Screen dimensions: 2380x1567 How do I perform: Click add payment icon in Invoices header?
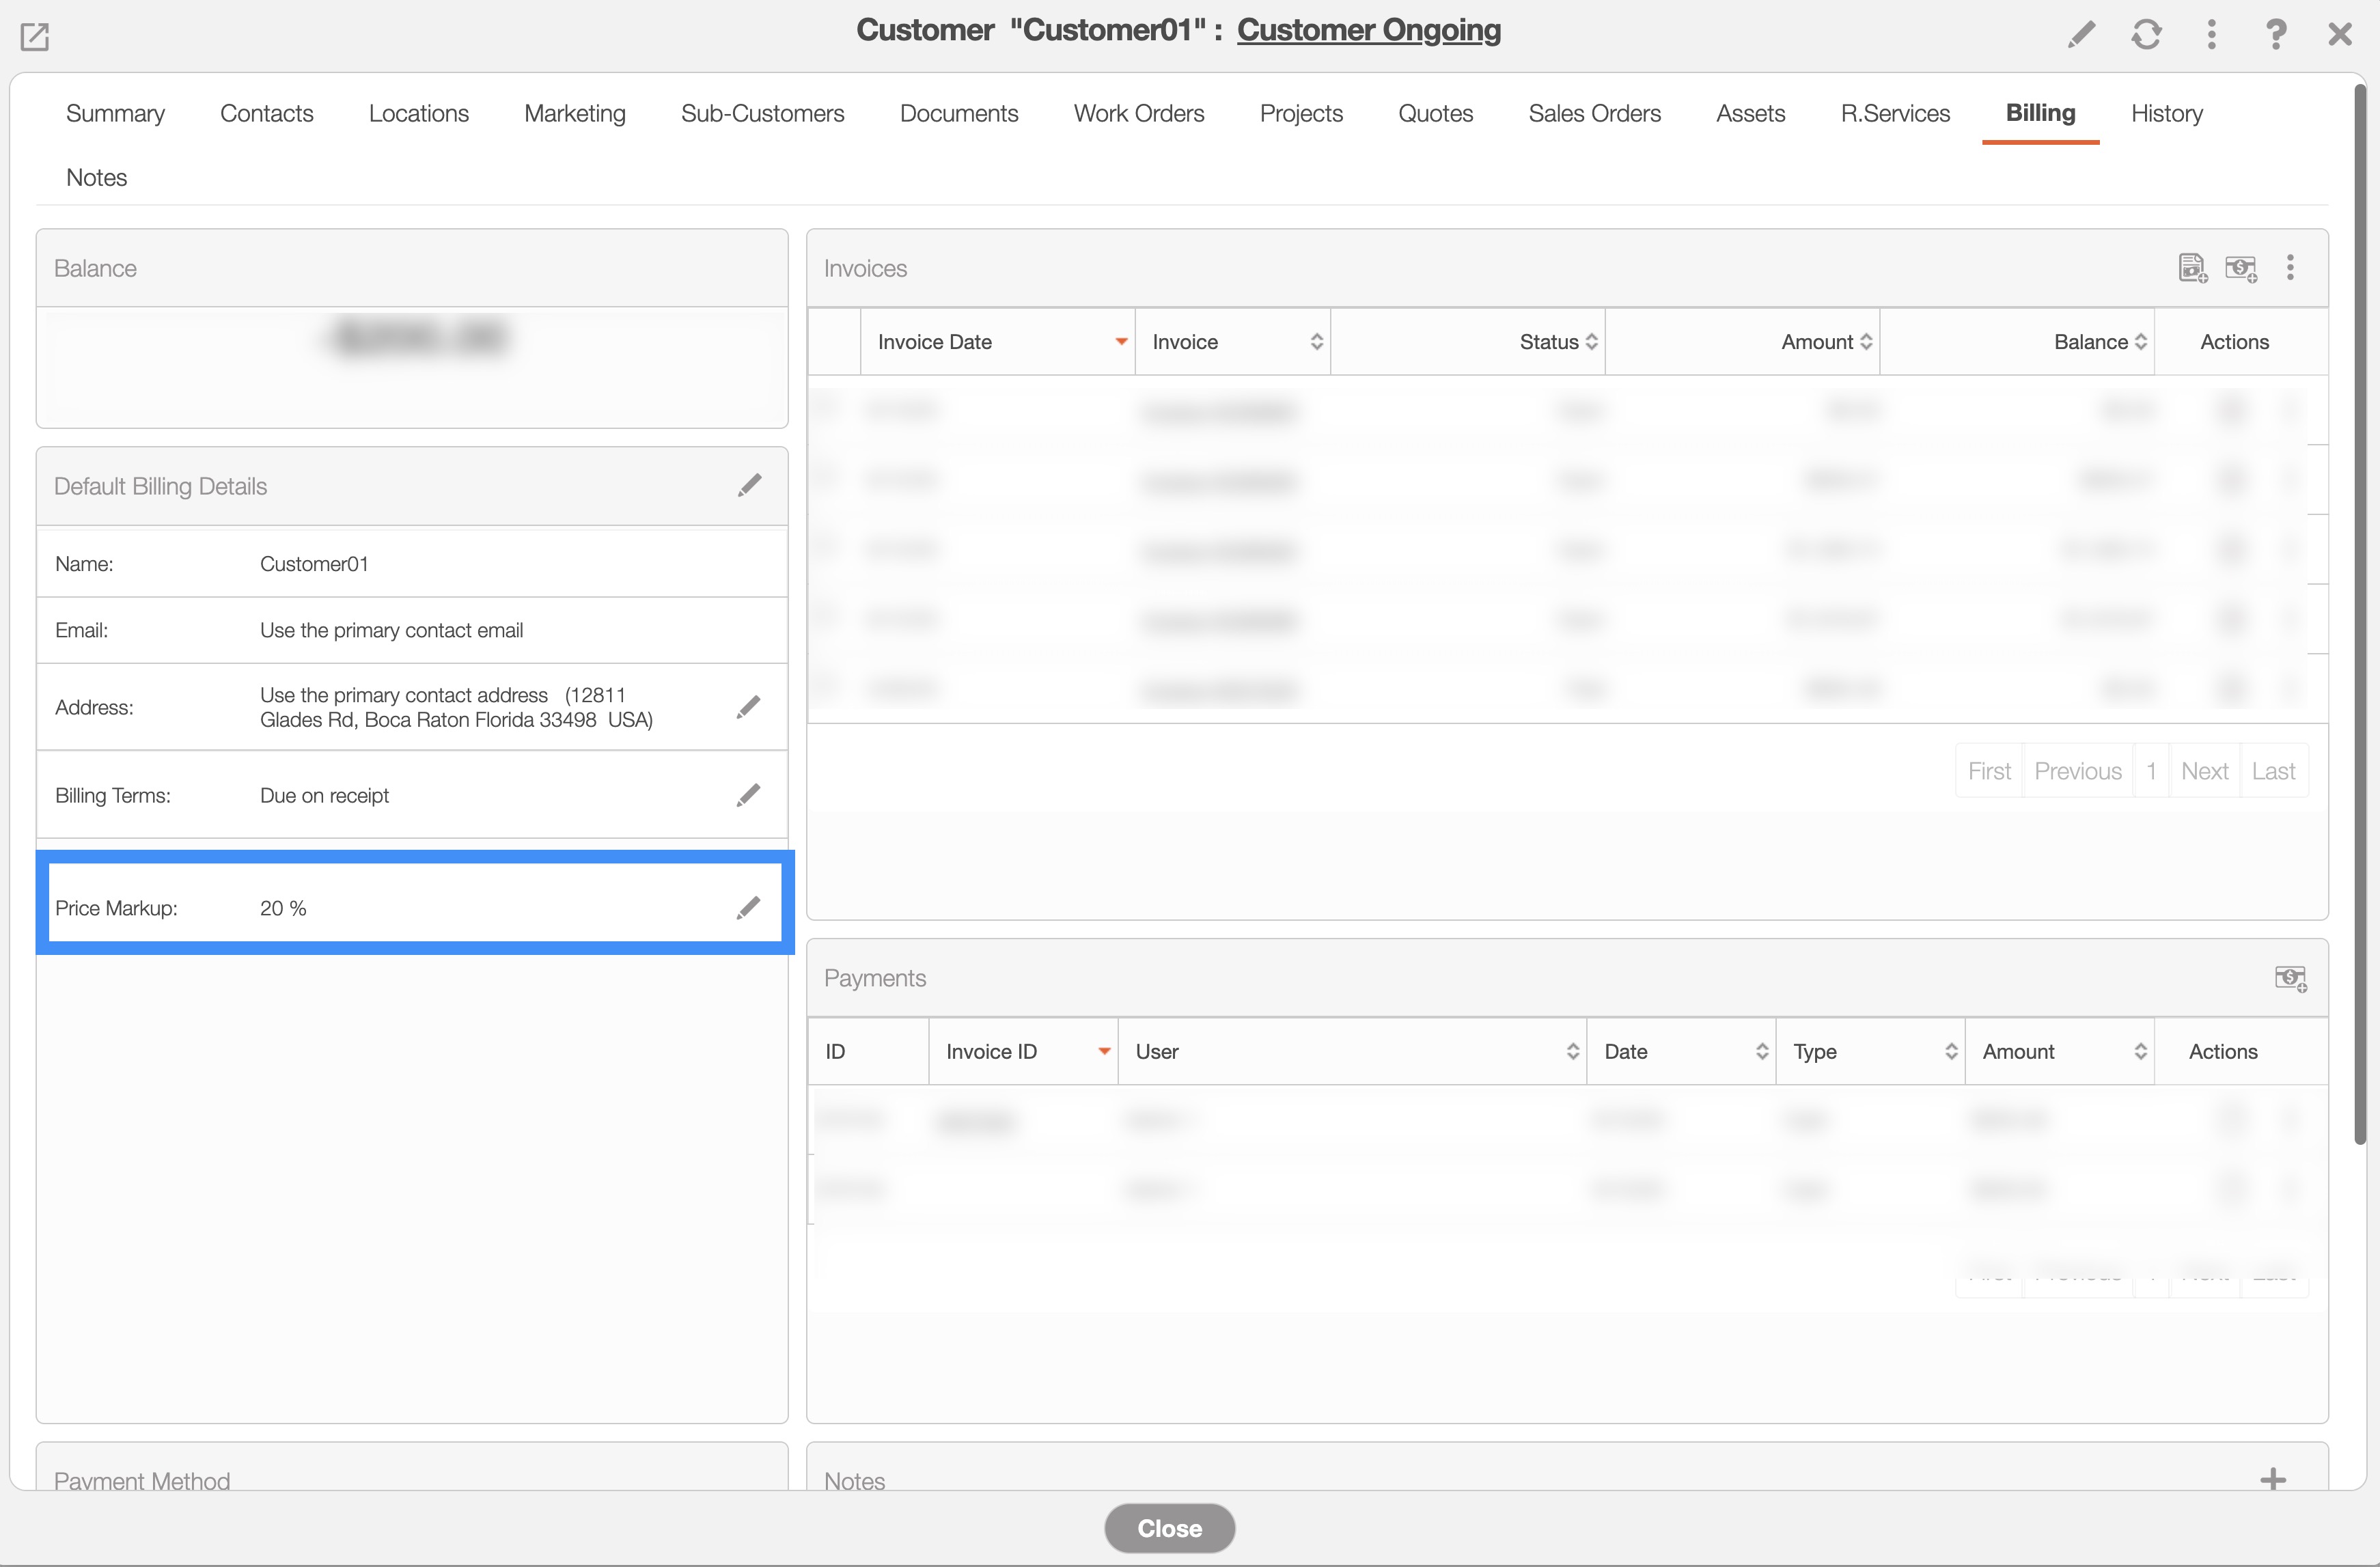[2240, 268]
